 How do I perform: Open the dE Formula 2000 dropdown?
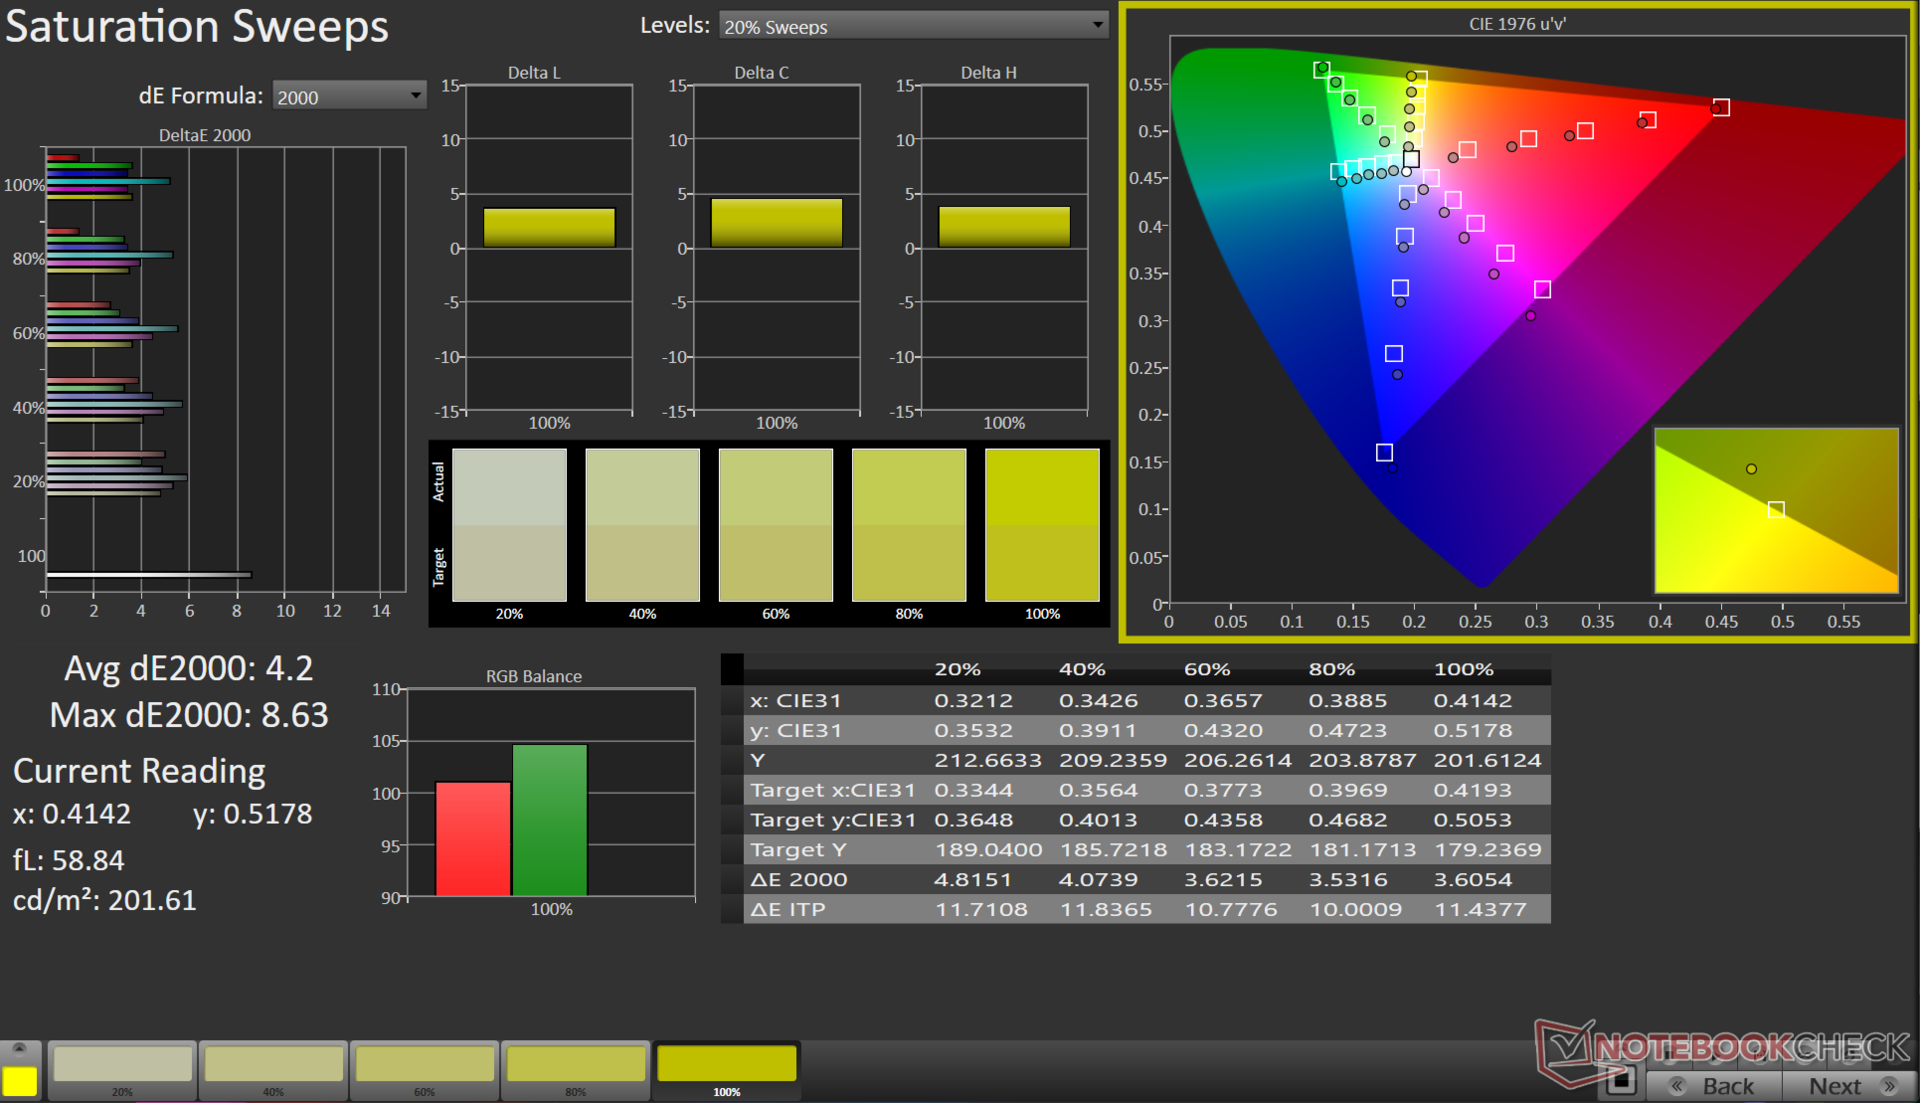(348, 96)
